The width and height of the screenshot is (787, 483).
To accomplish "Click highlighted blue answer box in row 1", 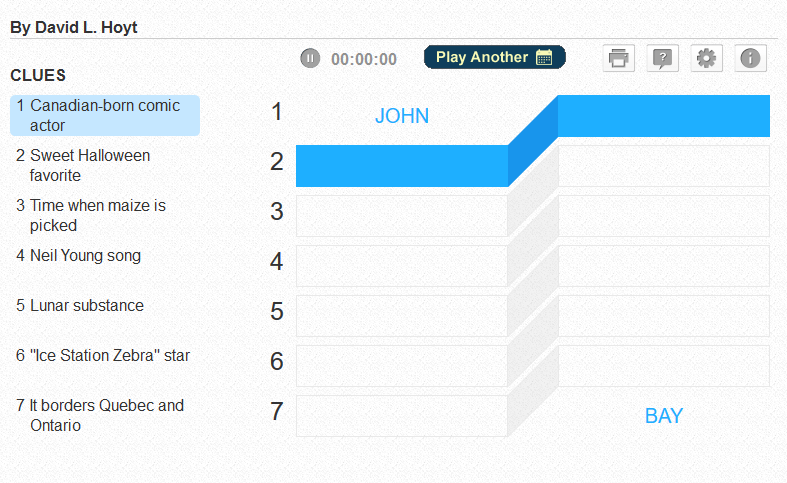I will [x=664, y=116].
